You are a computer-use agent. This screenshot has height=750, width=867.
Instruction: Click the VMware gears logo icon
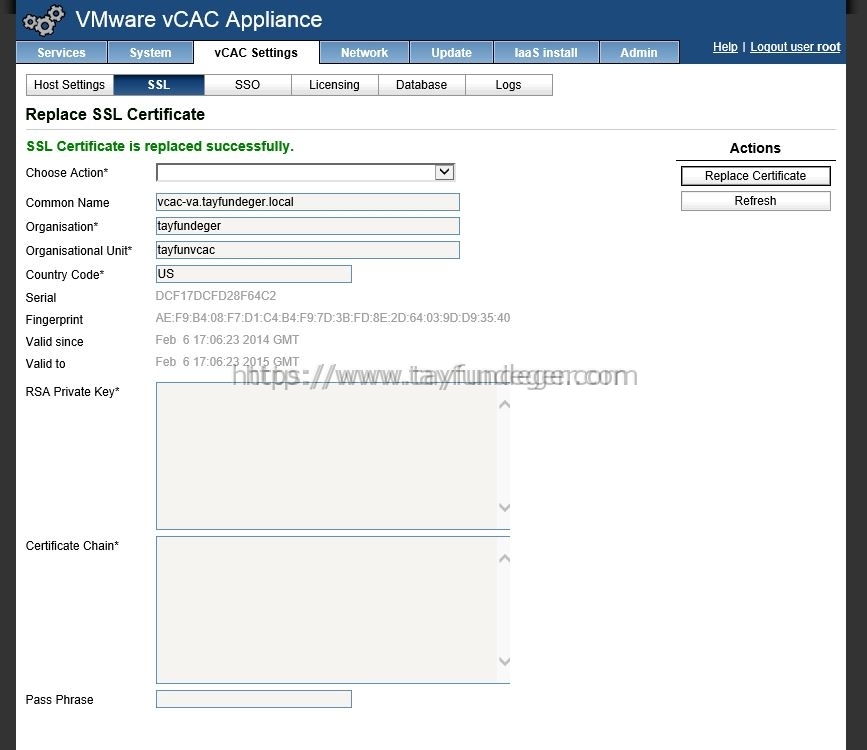coord(43,20)
